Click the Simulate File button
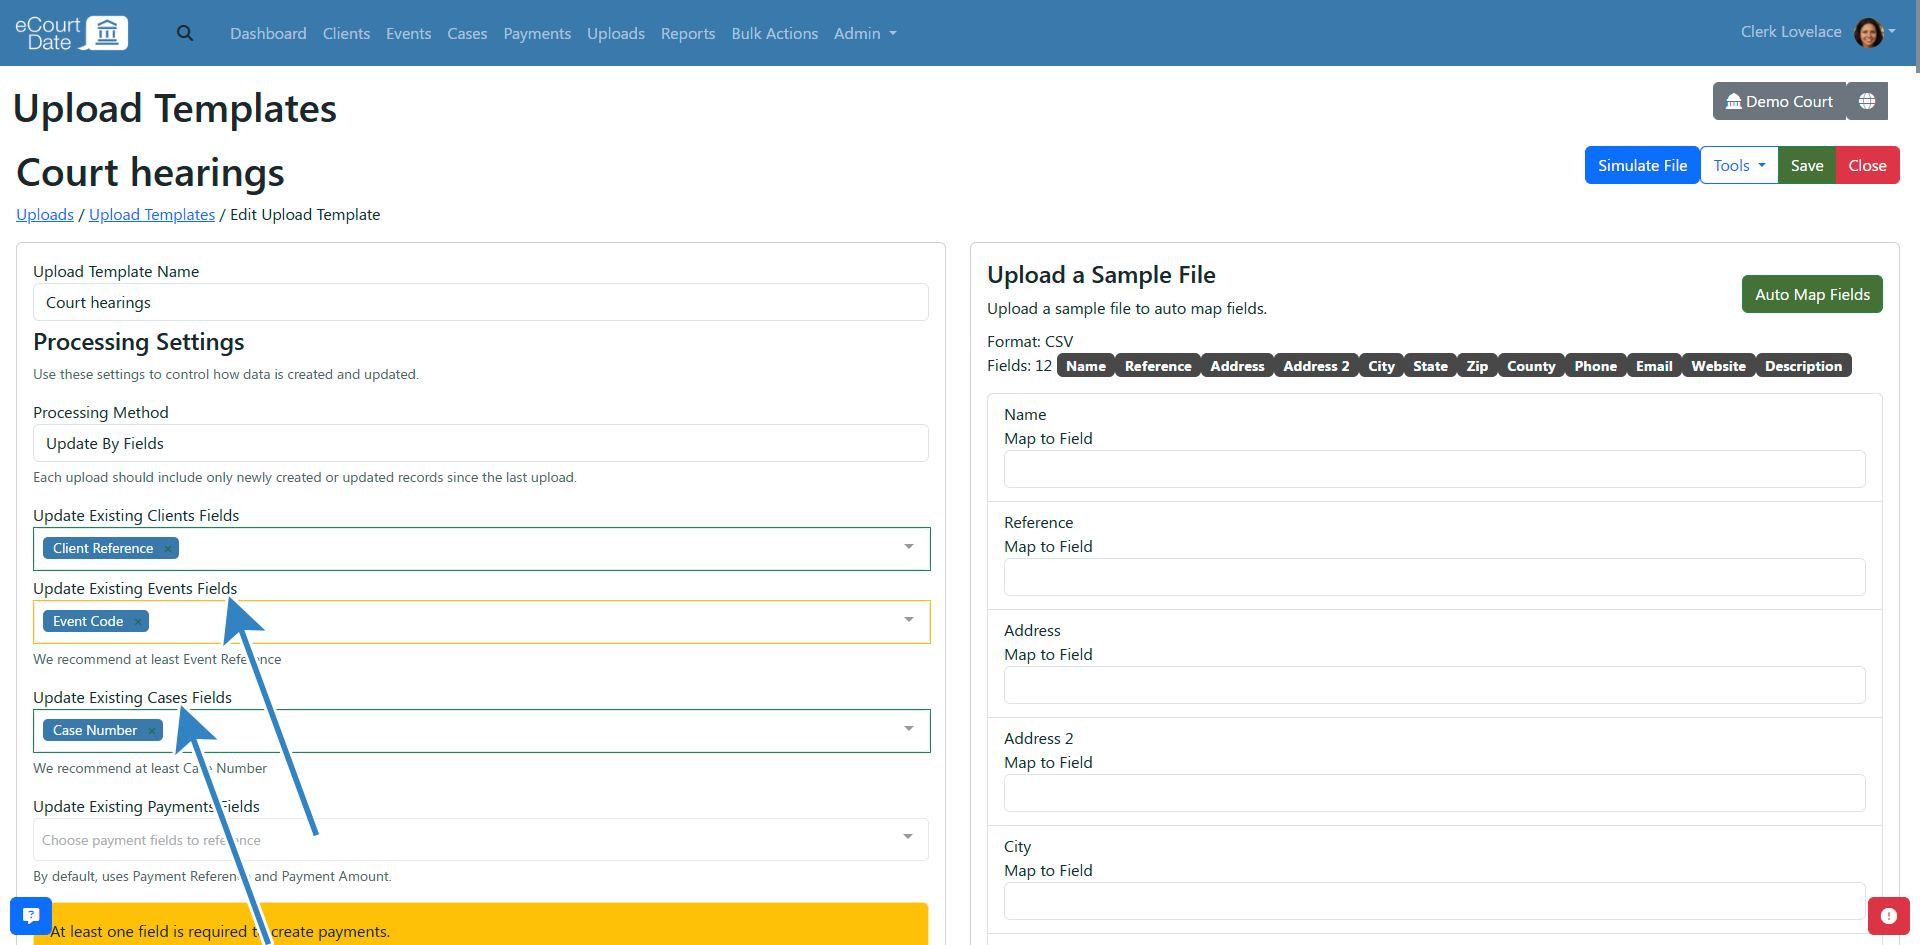 point(1642,165)
